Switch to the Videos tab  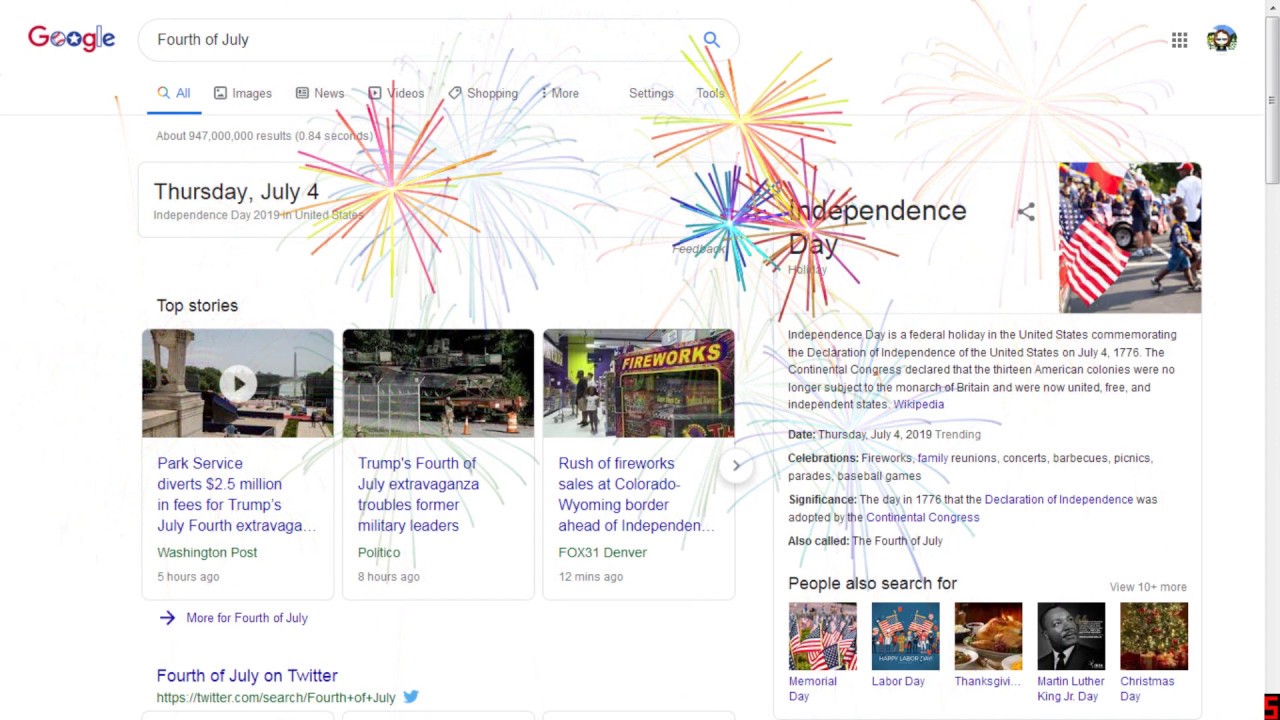pos(396,93)
